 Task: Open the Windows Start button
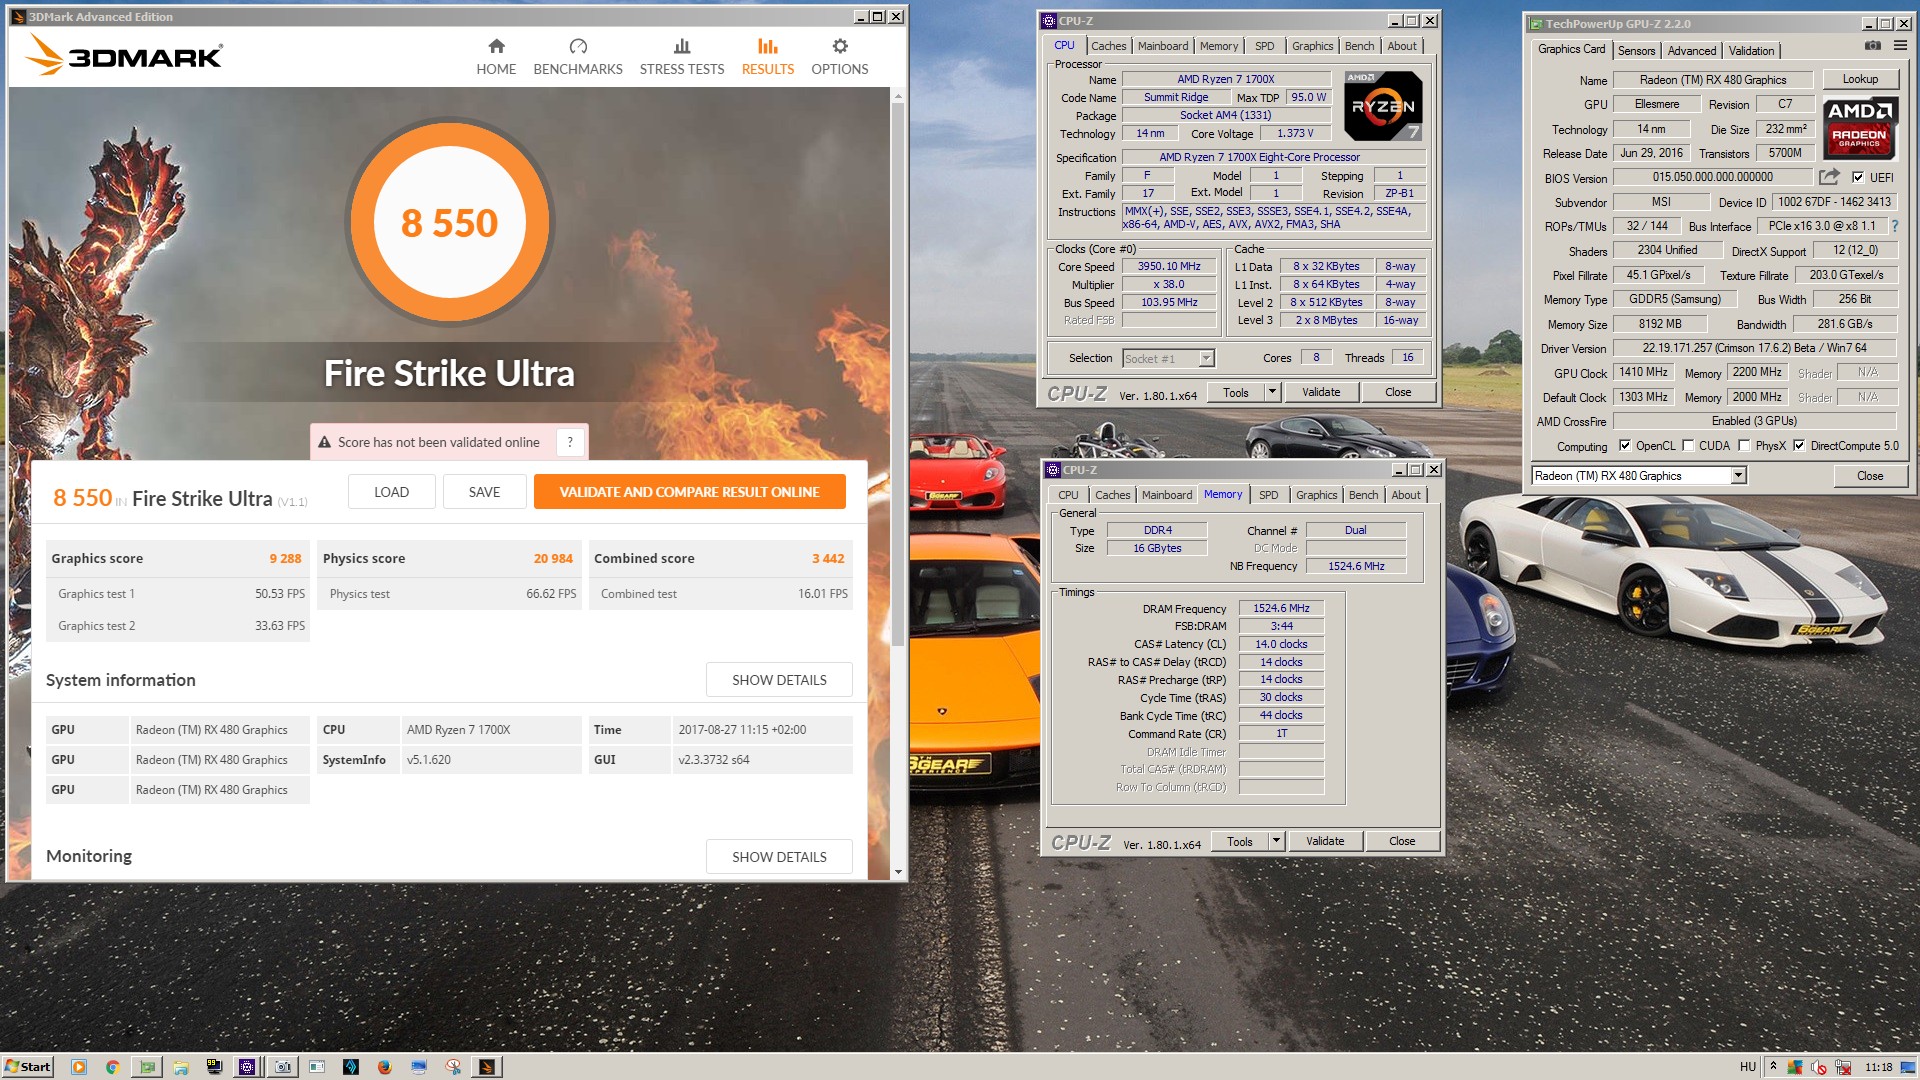pyautogui.click(x=28, y=1067)
